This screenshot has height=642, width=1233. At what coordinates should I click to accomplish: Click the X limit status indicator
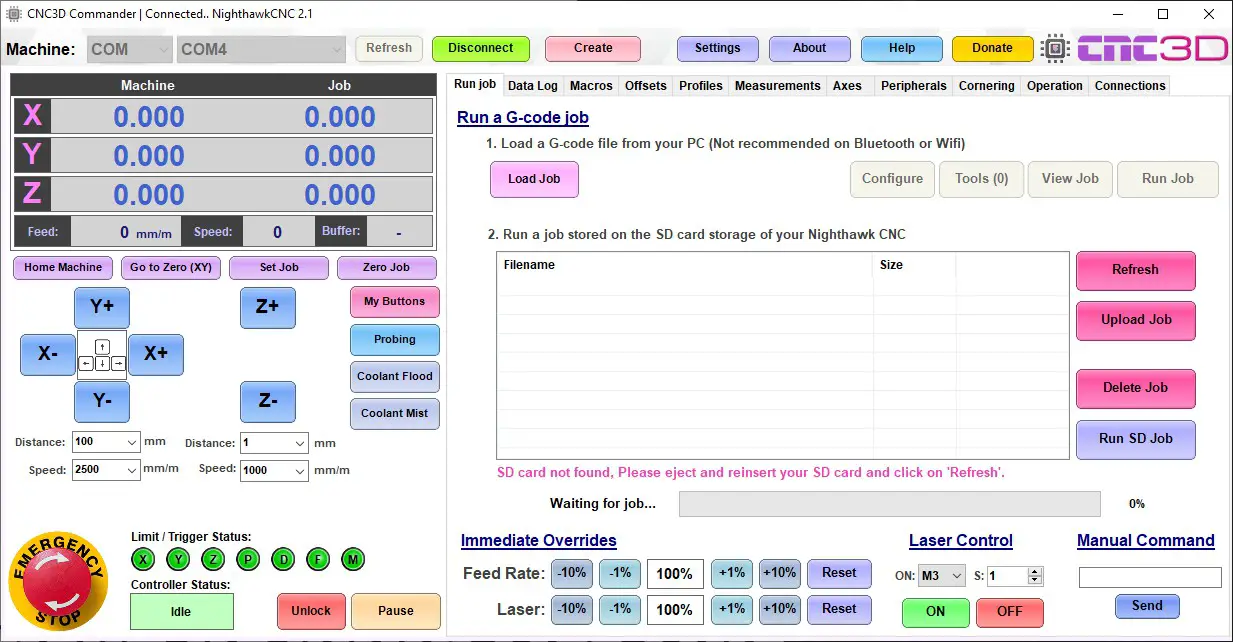pos(143,559)
